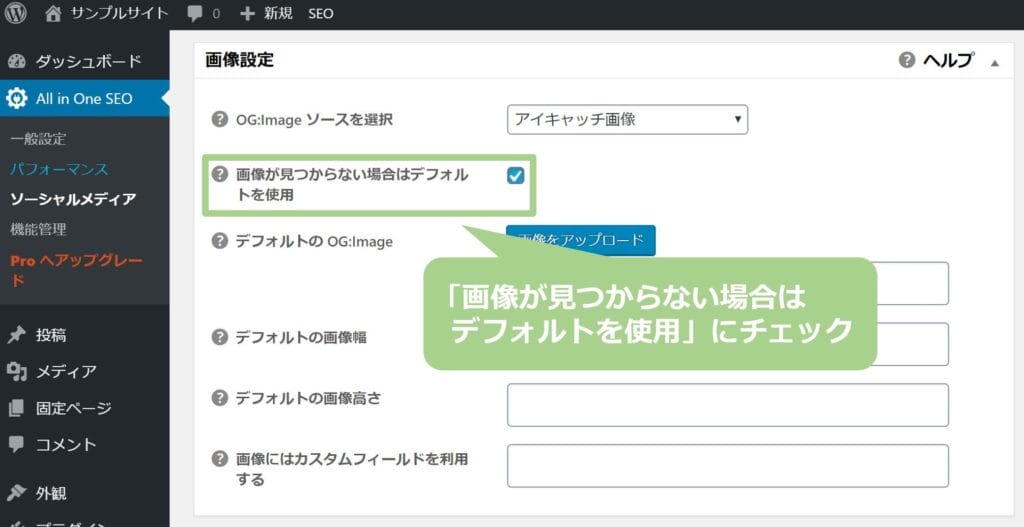Open ダッシュボード menu item
Screen dimensions: 1024x527
point(88,61)
